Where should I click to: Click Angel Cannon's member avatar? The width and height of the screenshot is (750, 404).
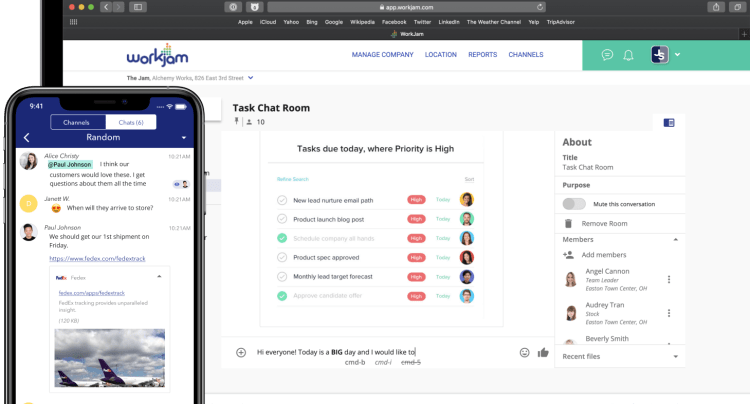pos(570,279)
